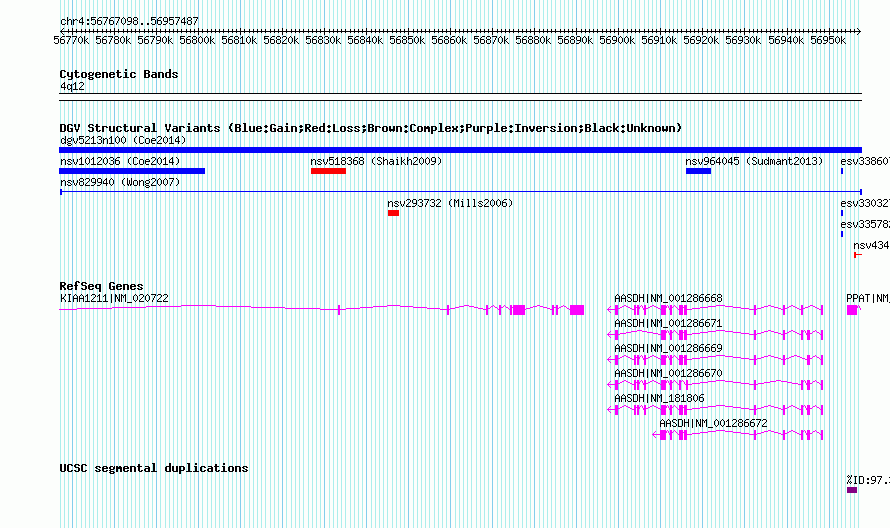The height and width of the screenshot is (528, 890).
Task: Click the KIAA1211|NM_020722 gene label
Action: point(114,298)
